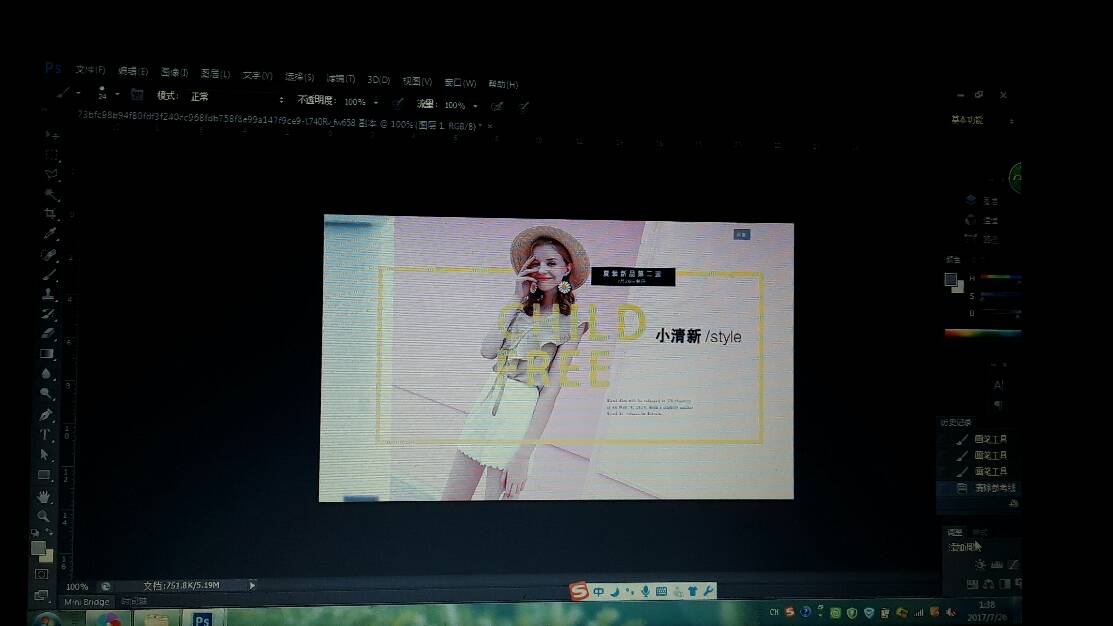Open the 文件(F) menu
Screen dimensions: 1113x626
pos(90,70)
